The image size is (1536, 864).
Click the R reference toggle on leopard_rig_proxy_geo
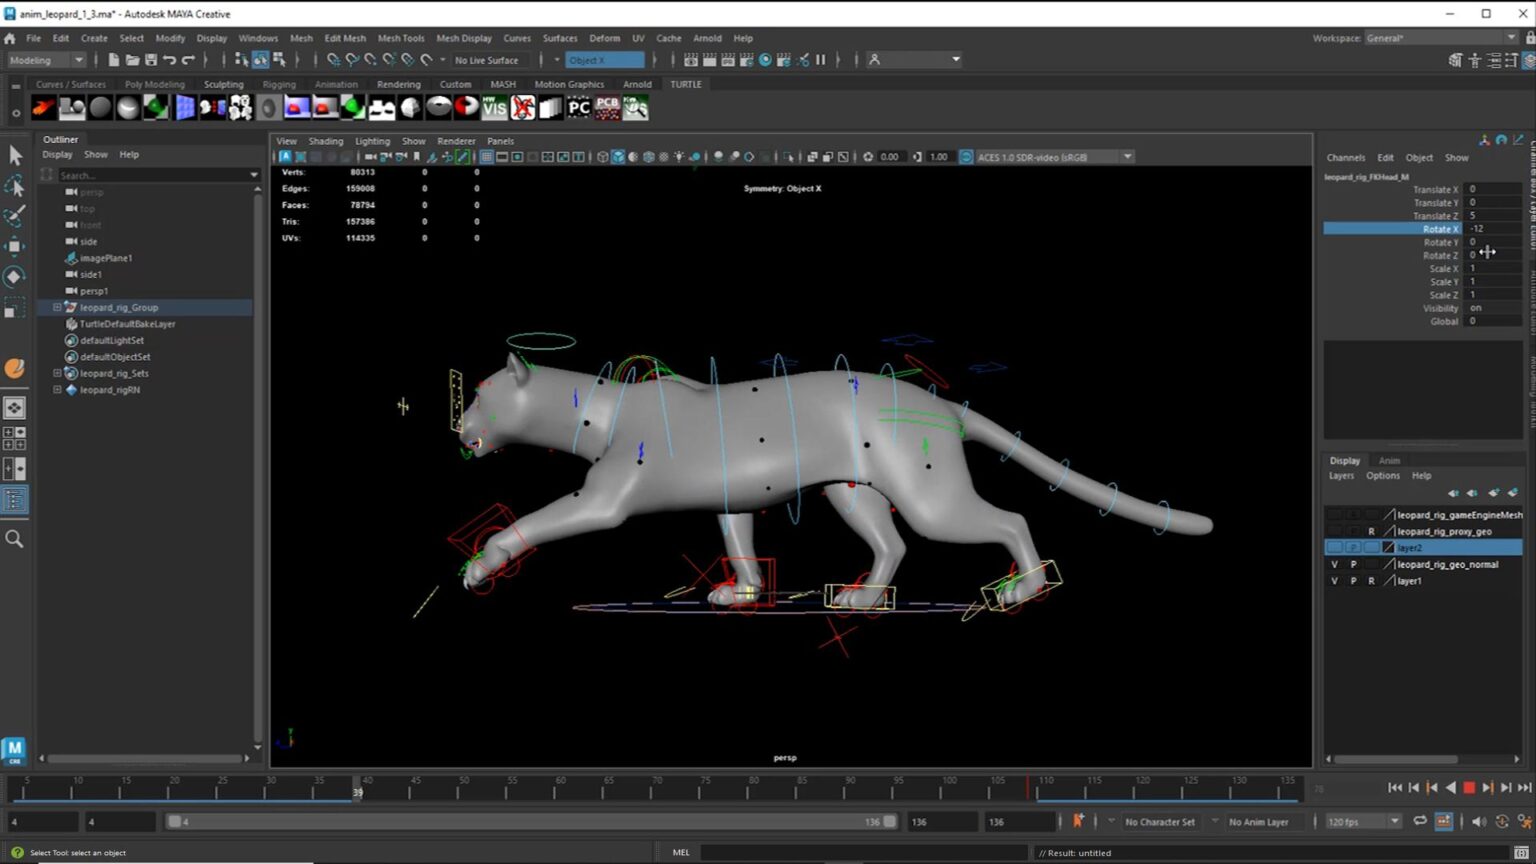pyautogui.click(x=1371, y=531)
